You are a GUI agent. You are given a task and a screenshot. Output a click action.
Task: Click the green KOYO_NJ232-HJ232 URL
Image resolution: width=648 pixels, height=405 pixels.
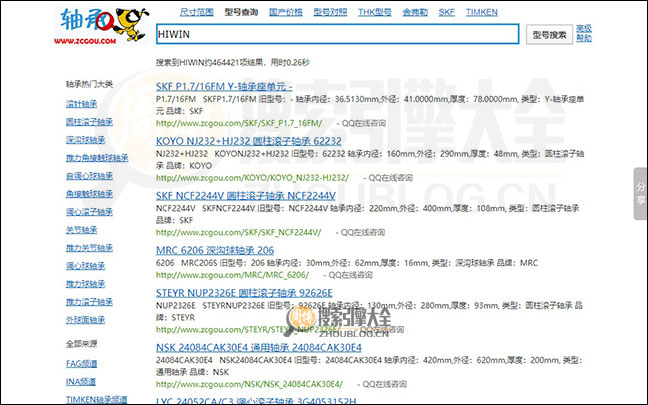click(x=252, y=178)
